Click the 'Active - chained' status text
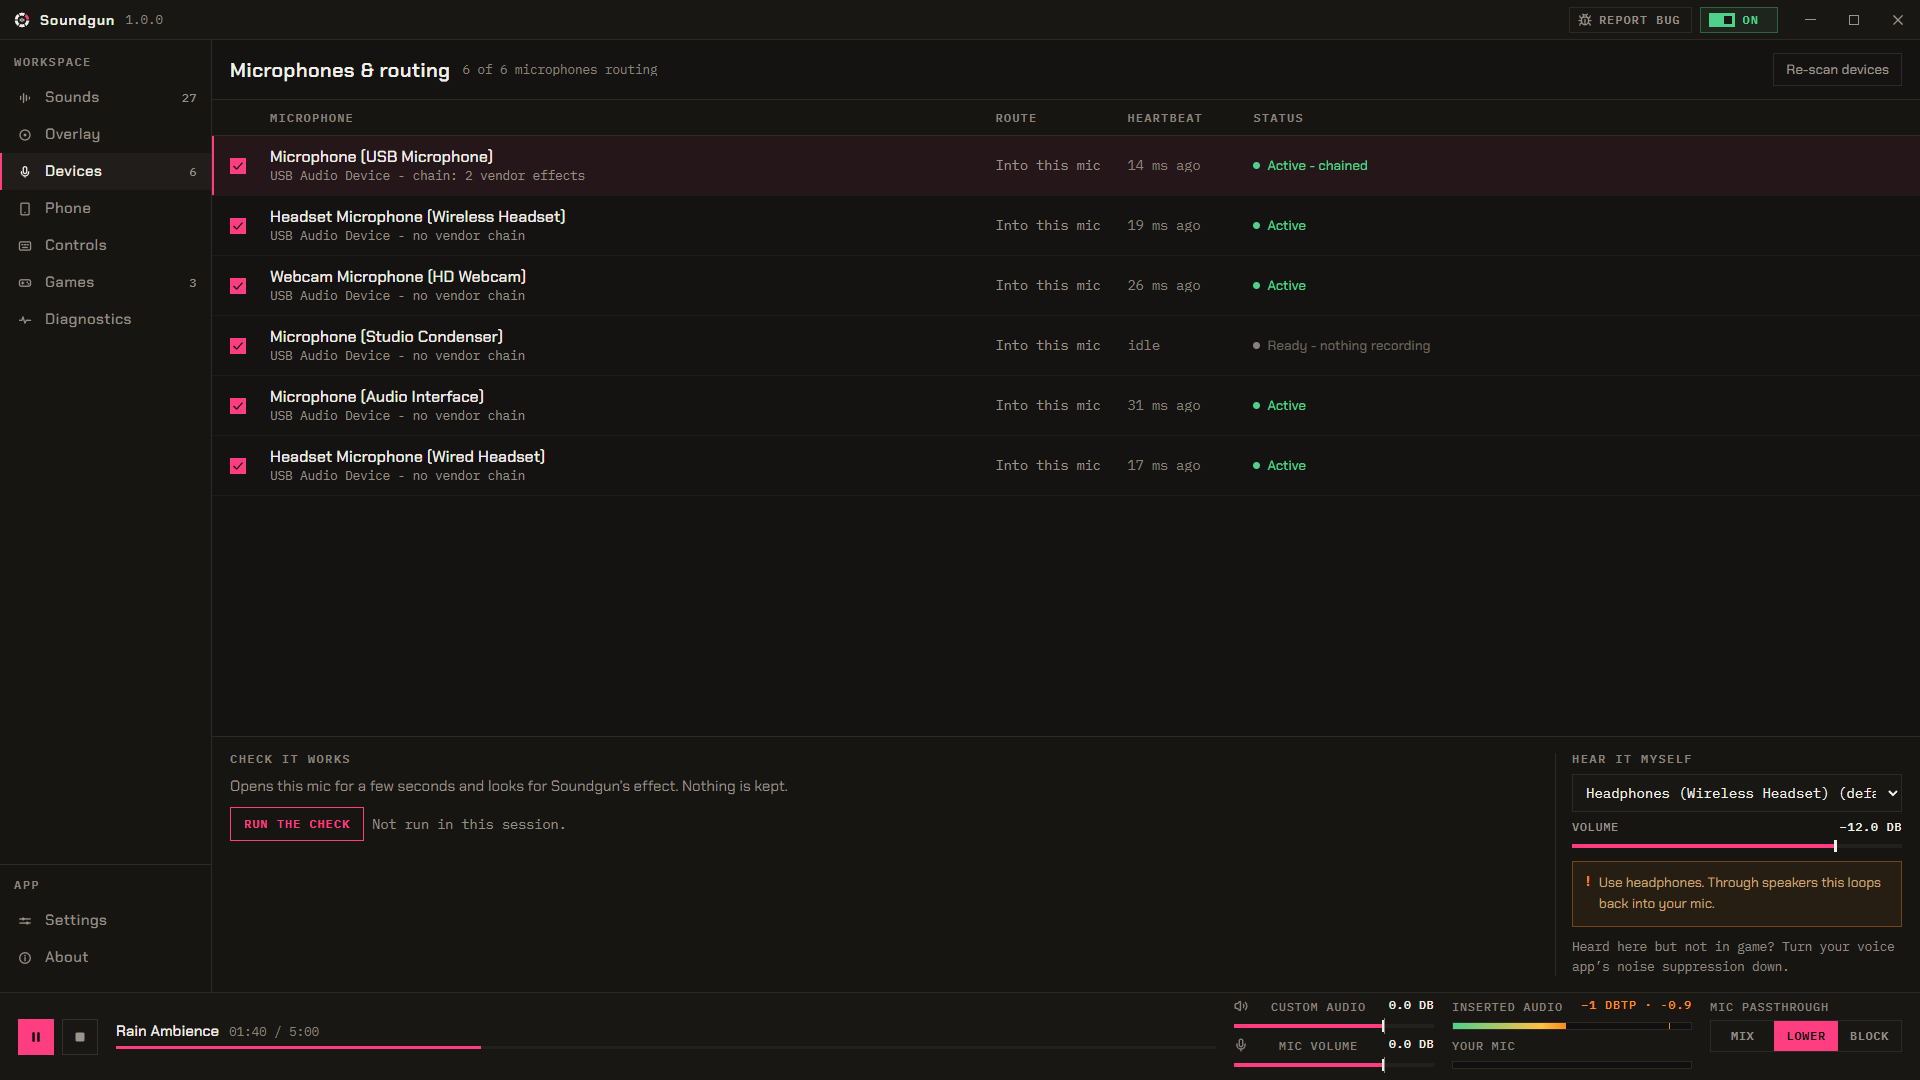 pyautogui.click(x=1317, y=166)
